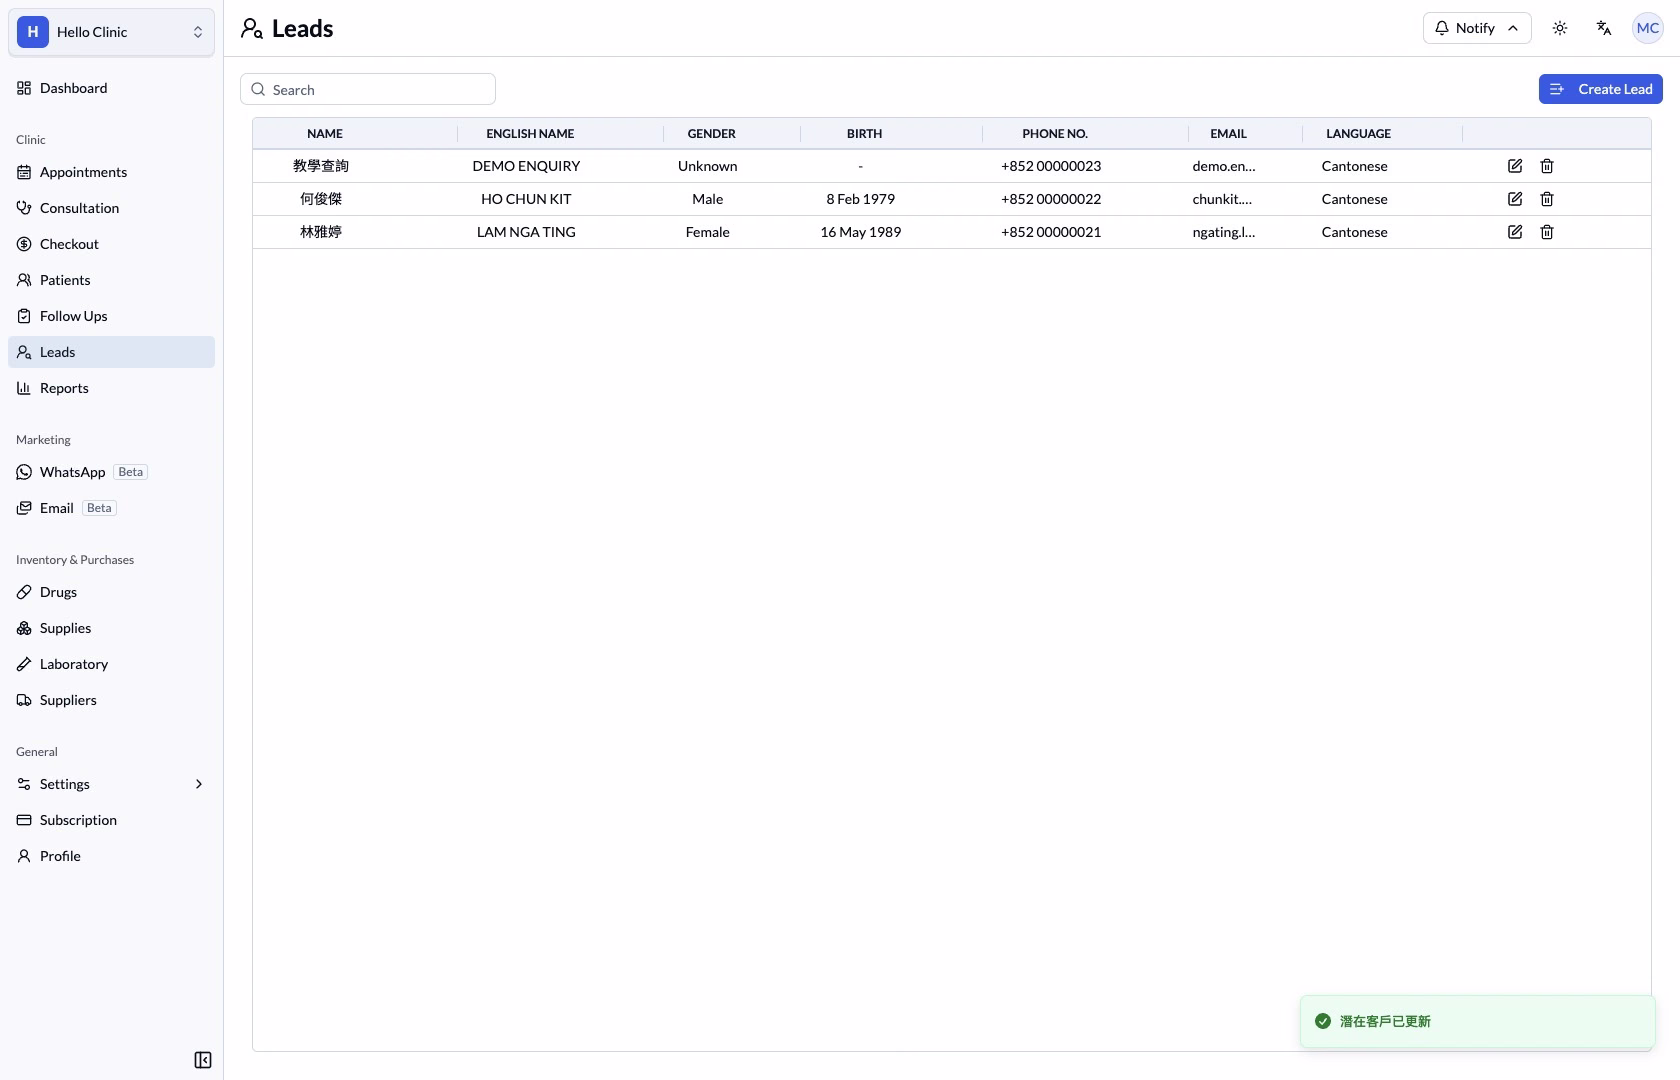Dismiss the 潛在客戶已更新 toast notification
1680x1080 pixels.
1477,1021
